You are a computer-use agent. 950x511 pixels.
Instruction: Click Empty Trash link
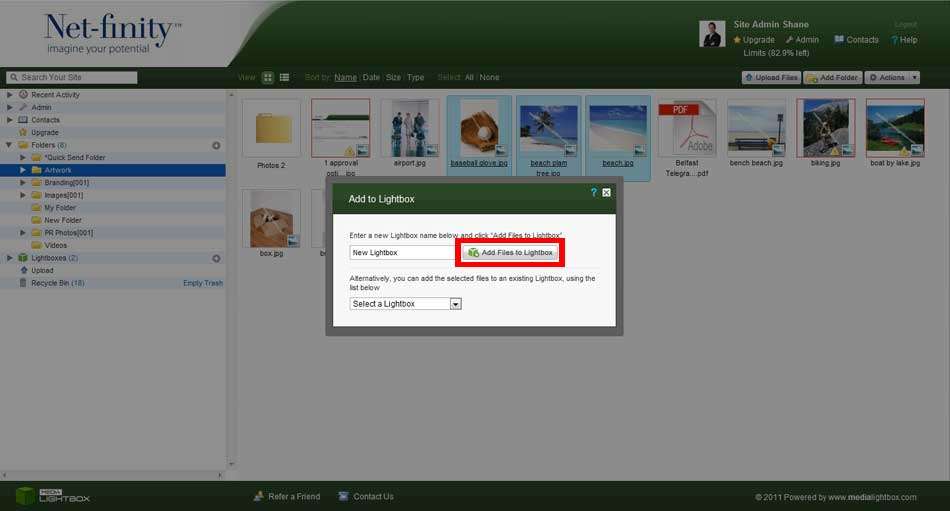tap(203, 283)
